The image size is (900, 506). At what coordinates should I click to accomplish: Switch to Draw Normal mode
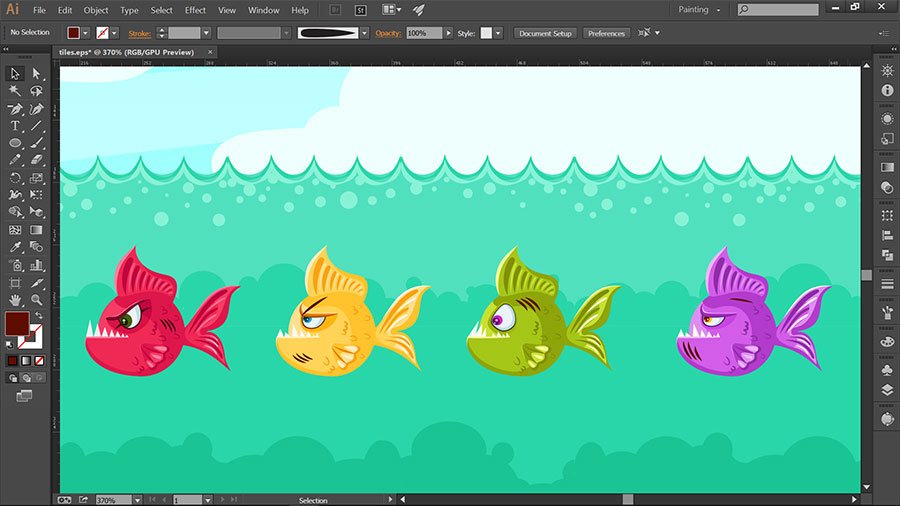(13, 378)
